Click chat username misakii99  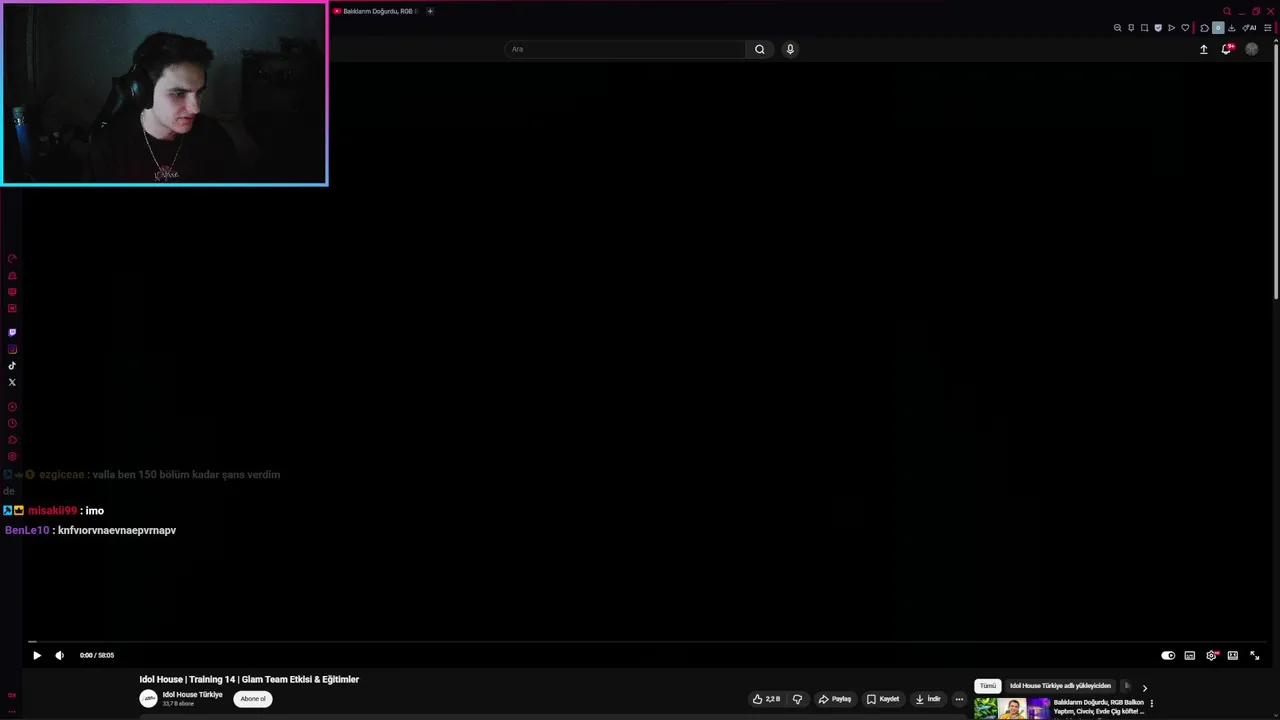tap(52, 510)
